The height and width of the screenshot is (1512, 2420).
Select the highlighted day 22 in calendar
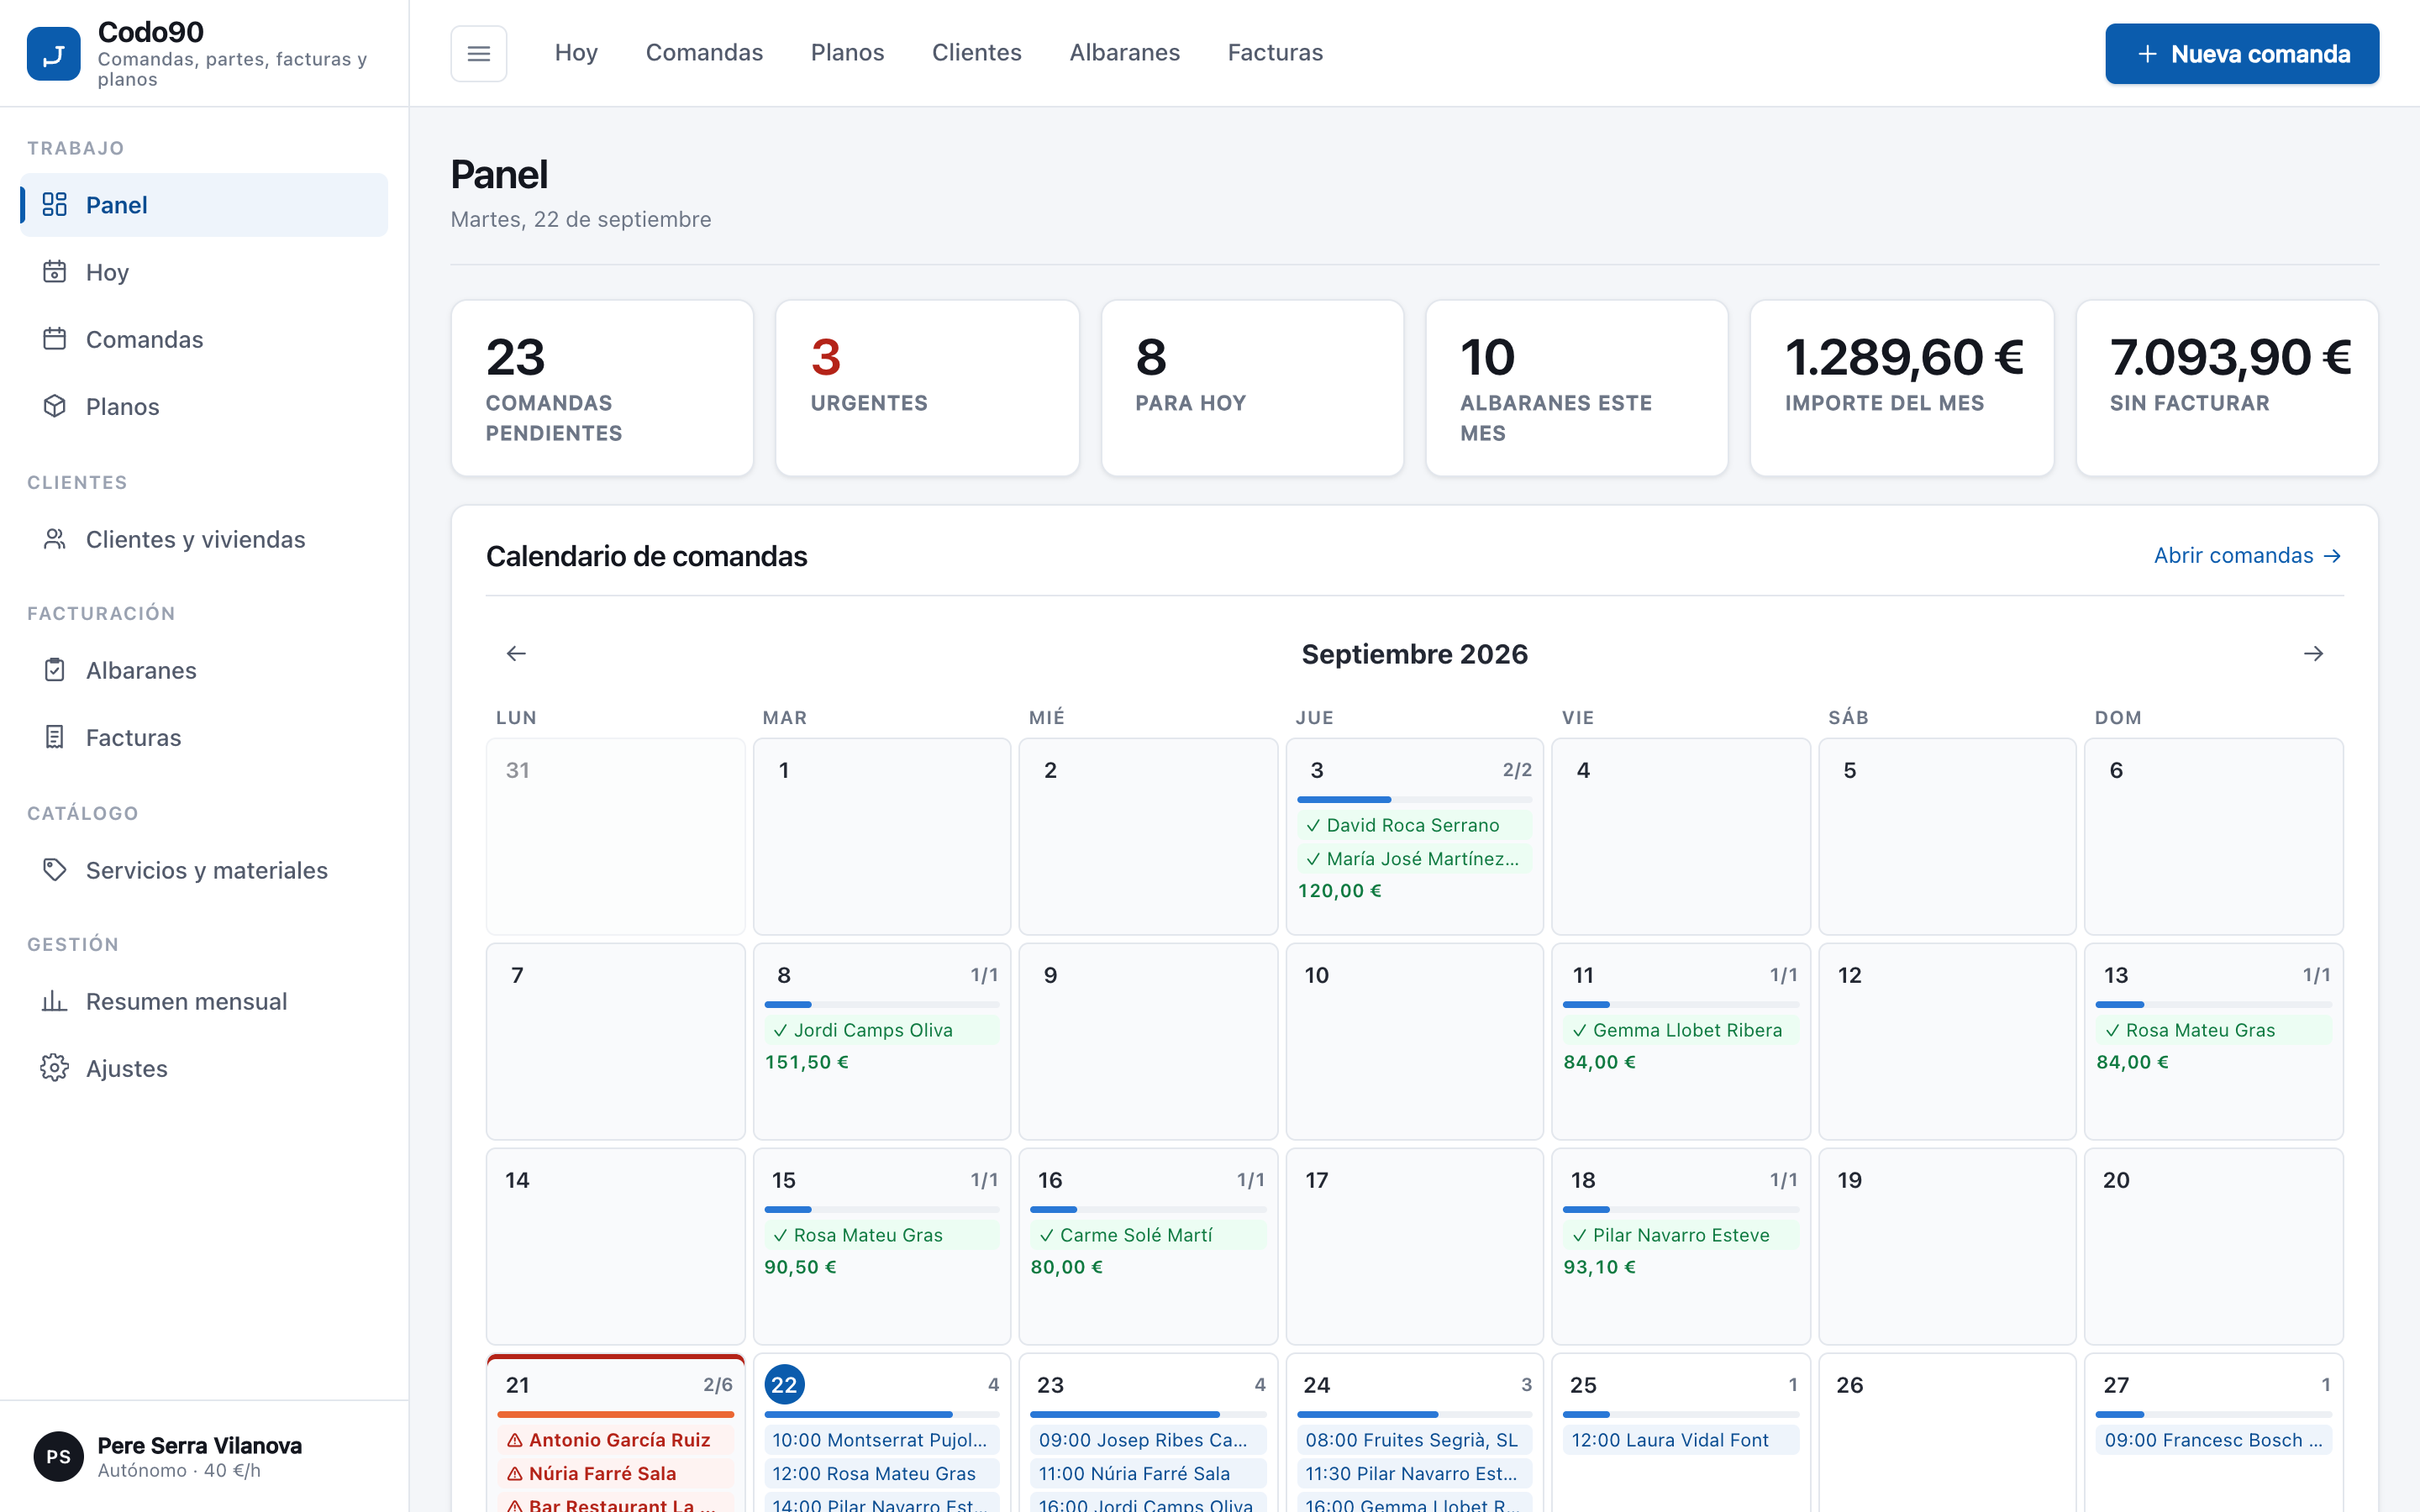pos(784,1385)
